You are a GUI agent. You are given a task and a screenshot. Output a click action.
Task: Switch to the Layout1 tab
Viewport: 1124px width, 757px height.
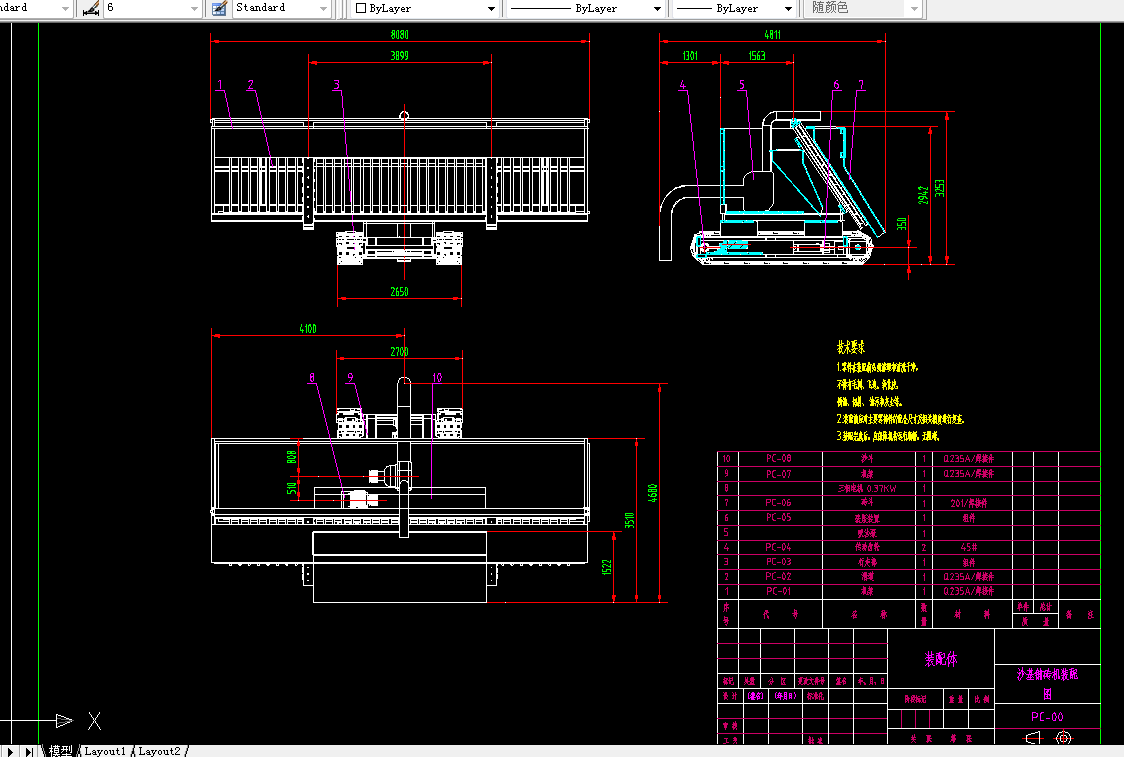(105, 751)
